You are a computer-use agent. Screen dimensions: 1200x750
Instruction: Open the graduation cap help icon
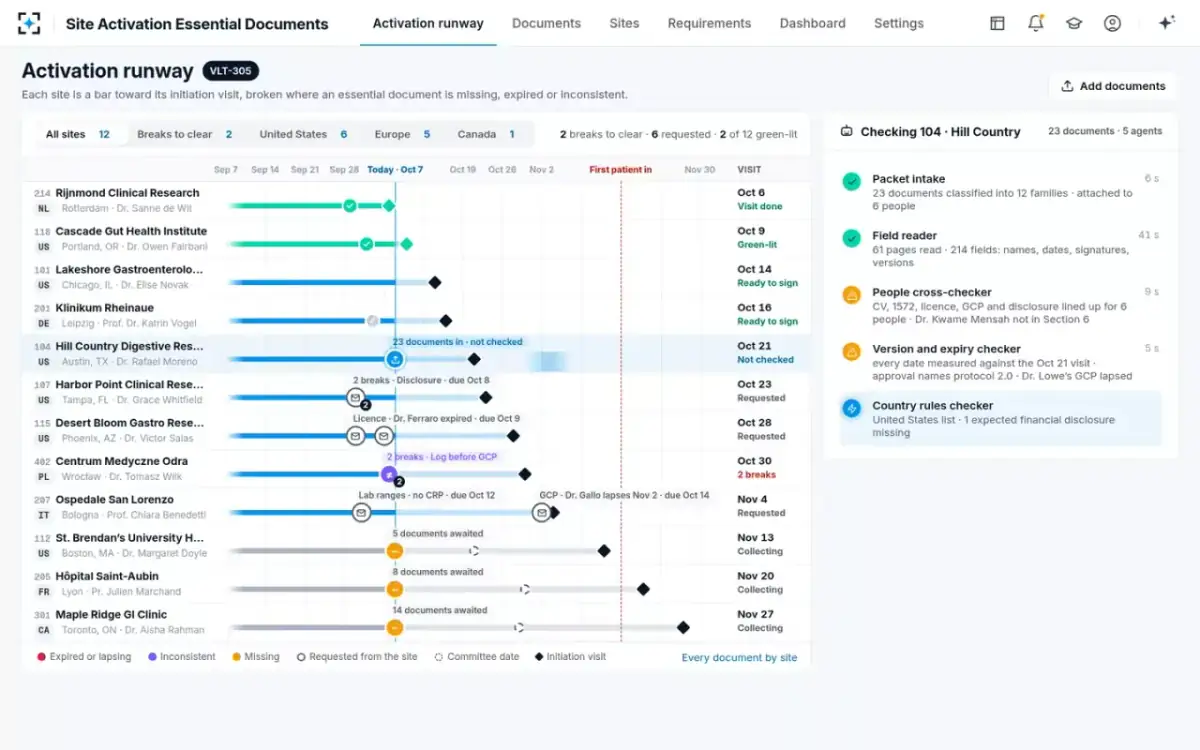tap(1074, 23)
